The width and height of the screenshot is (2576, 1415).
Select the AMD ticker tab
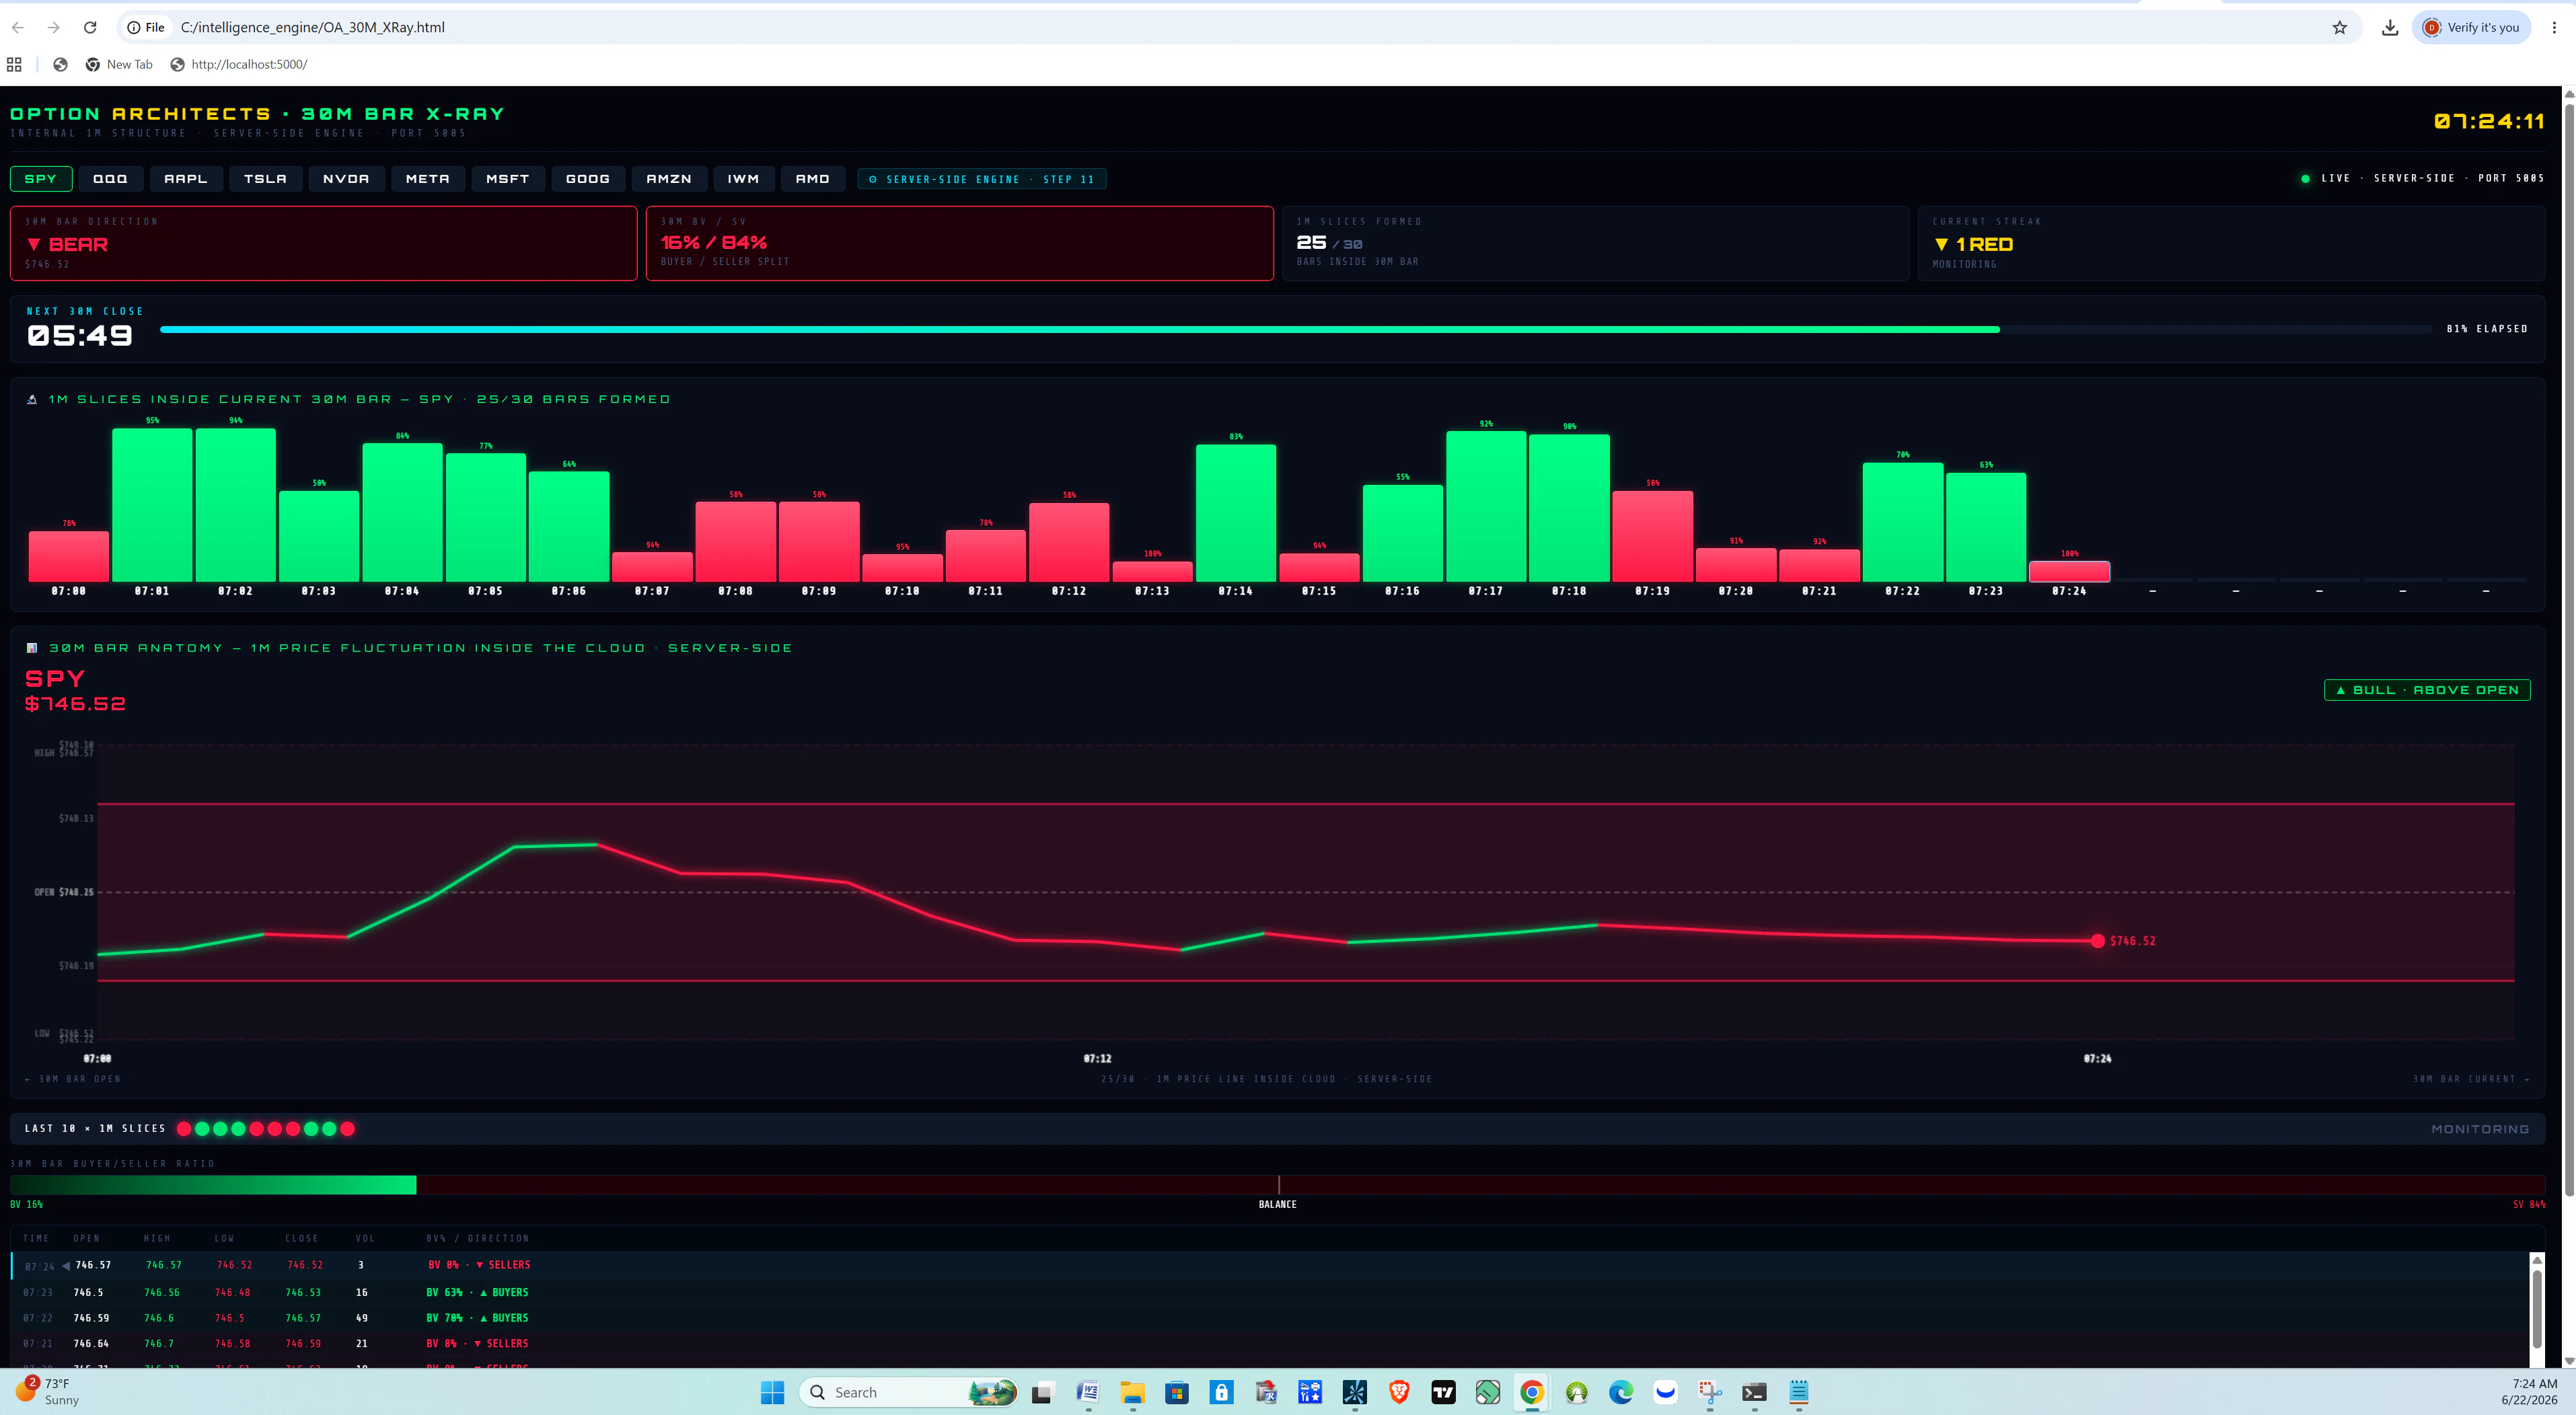(812, 179)
